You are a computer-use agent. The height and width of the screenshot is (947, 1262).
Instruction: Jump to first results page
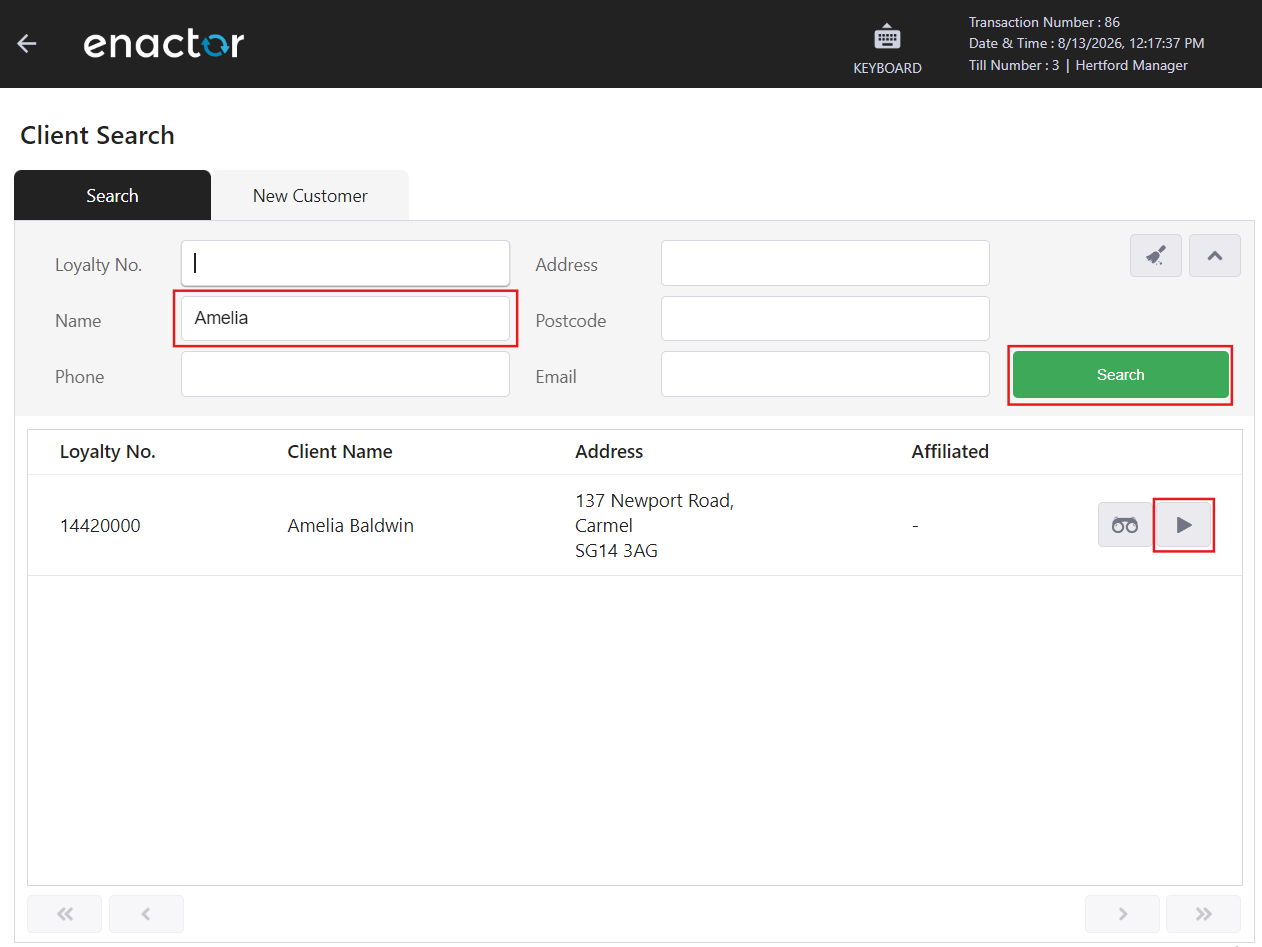pyautogui.click(x=65, y=914)
